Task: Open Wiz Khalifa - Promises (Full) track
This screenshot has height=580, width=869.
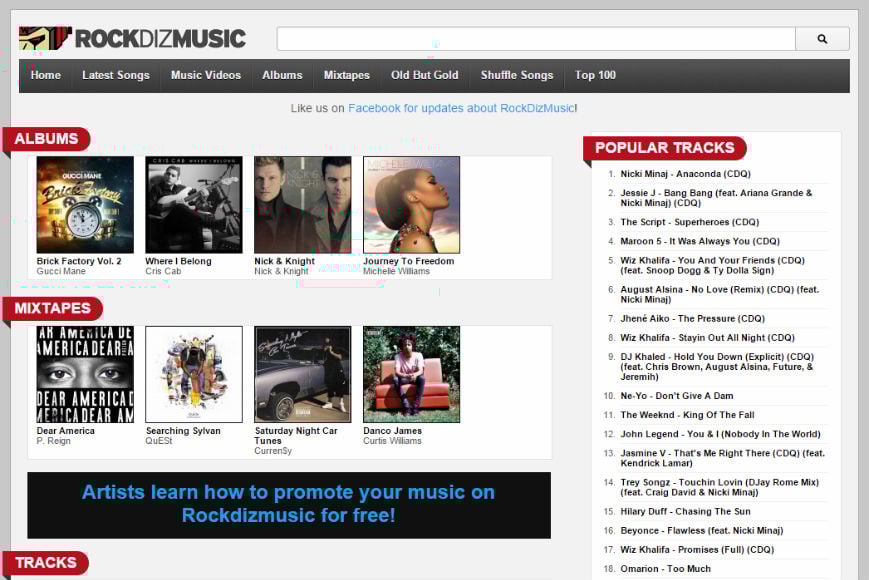Action: point(697,550)
